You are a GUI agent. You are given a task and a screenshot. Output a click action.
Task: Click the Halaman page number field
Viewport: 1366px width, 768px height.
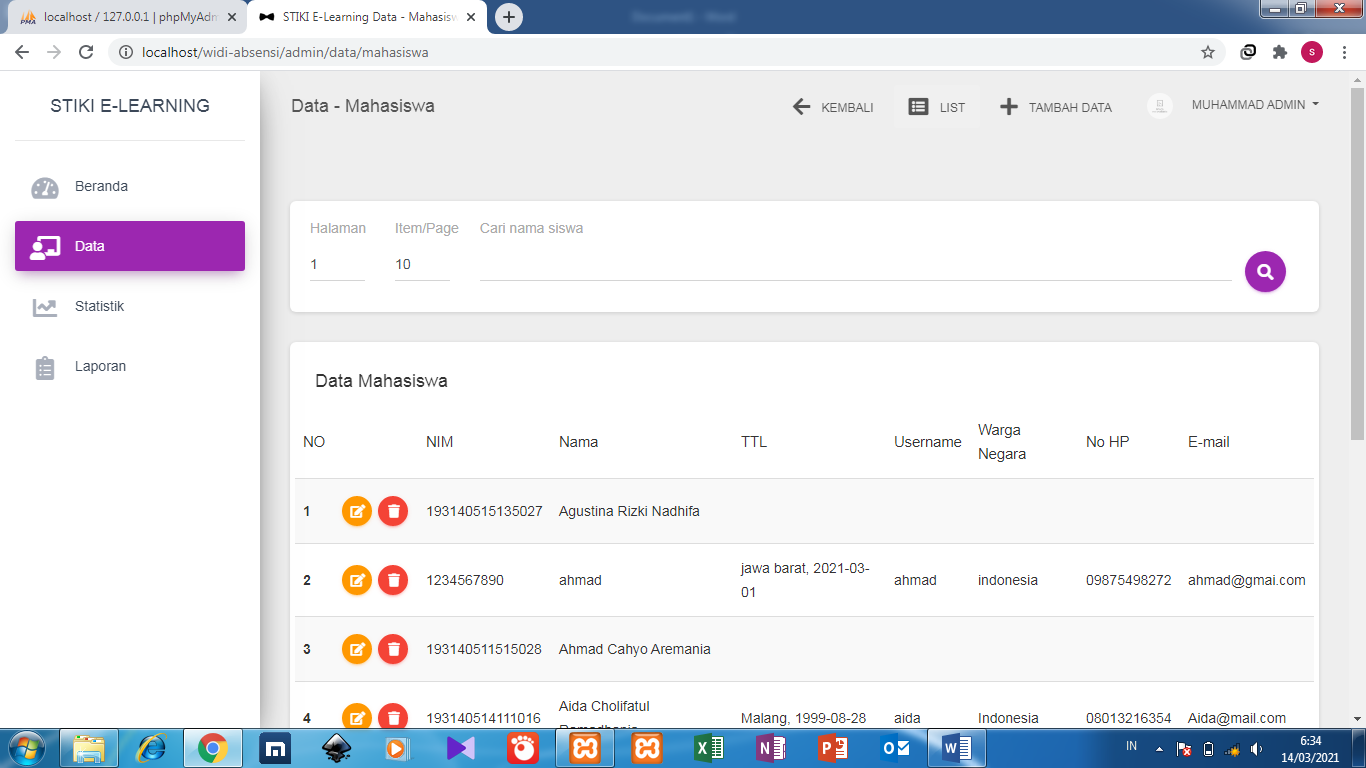coord(337,265)
